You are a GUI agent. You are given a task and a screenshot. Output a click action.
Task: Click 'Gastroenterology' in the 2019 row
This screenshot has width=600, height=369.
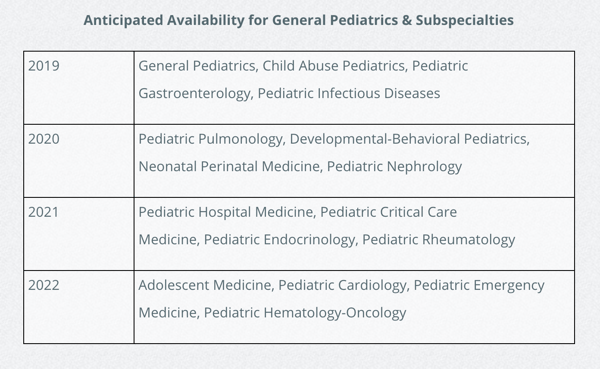pyautogui.click(x=194, y=93)
